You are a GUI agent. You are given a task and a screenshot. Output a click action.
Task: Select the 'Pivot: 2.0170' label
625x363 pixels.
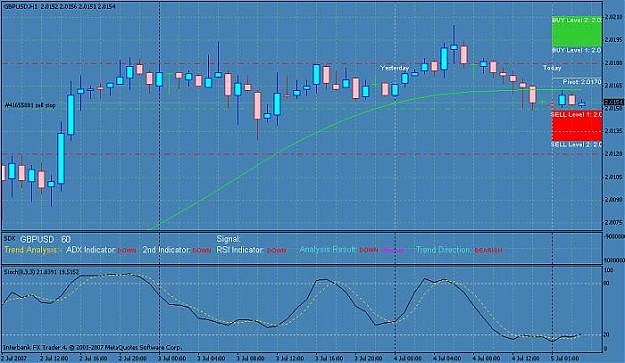pyautogui.click(x=582, y=82)
